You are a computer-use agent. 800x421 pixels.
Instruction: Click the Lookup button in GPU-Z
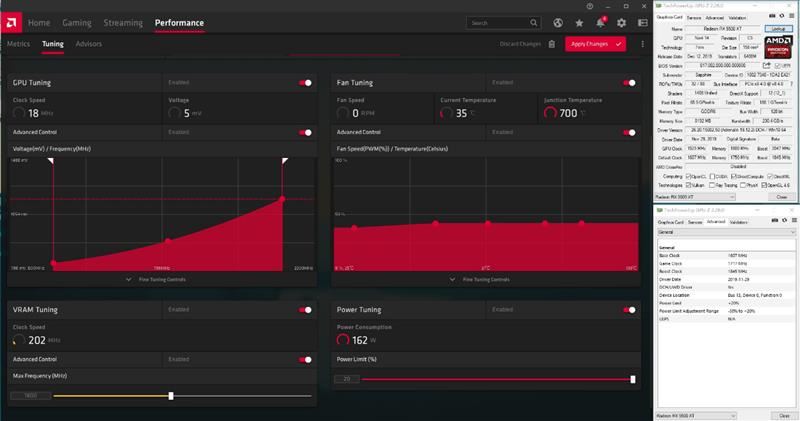click(778, 29)
